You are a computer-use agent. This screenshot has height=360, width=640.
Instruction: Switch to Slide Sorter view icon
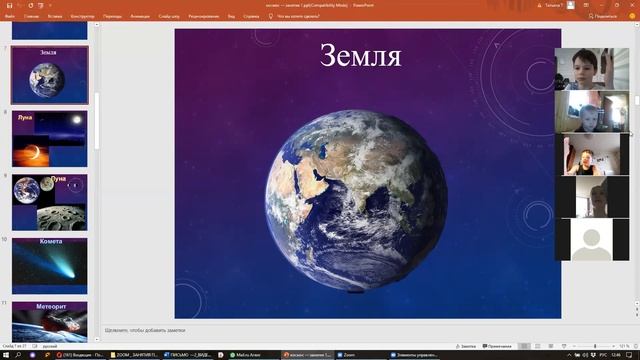tap(538, 346)
